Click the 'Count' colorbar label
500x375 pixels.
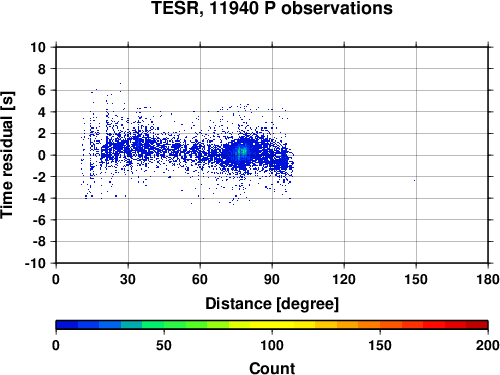272,368
